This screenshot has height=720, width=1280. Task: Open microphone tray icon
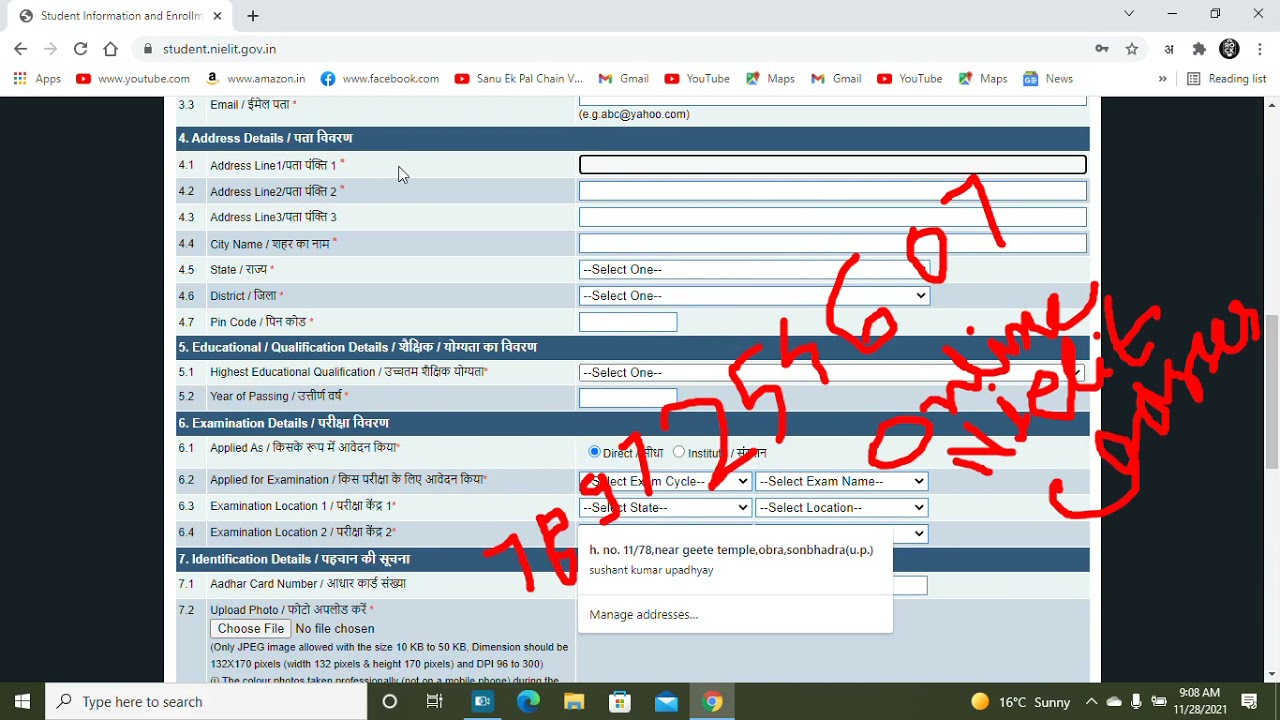point(1137,702)
